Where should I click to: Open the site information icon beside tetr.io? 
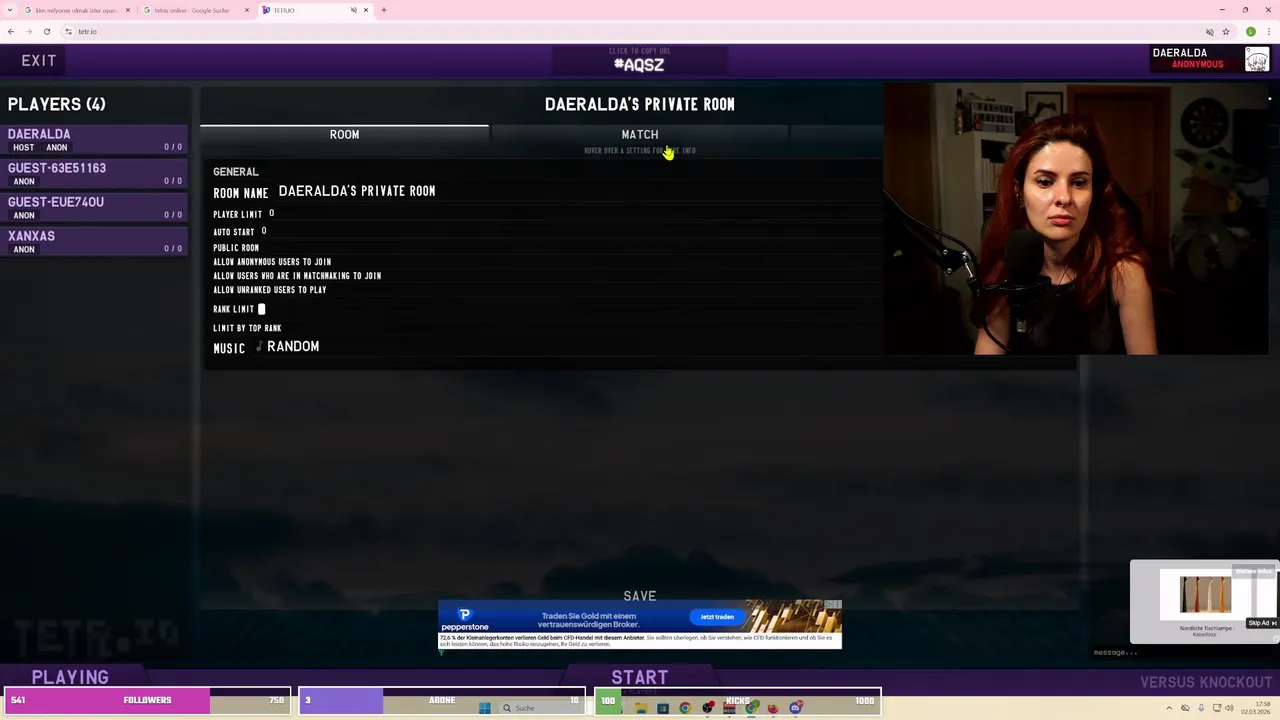68,31
